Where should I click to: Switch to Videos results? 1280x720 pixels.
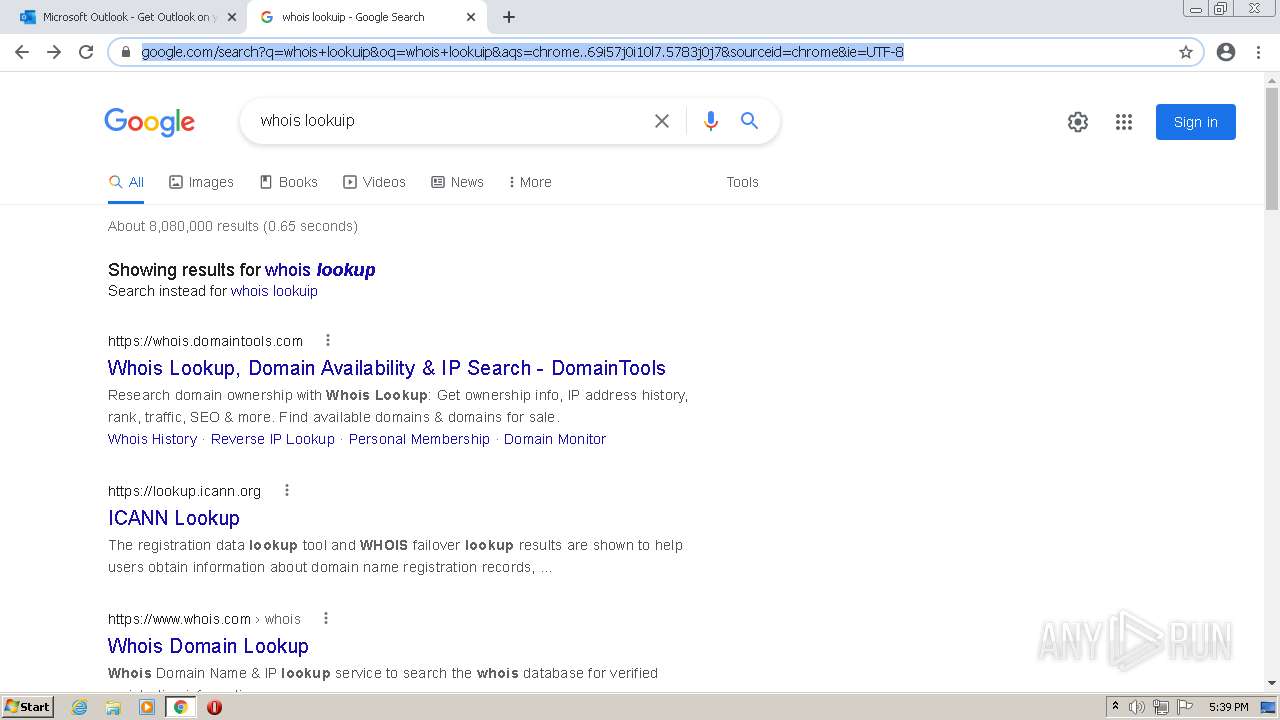374,182
